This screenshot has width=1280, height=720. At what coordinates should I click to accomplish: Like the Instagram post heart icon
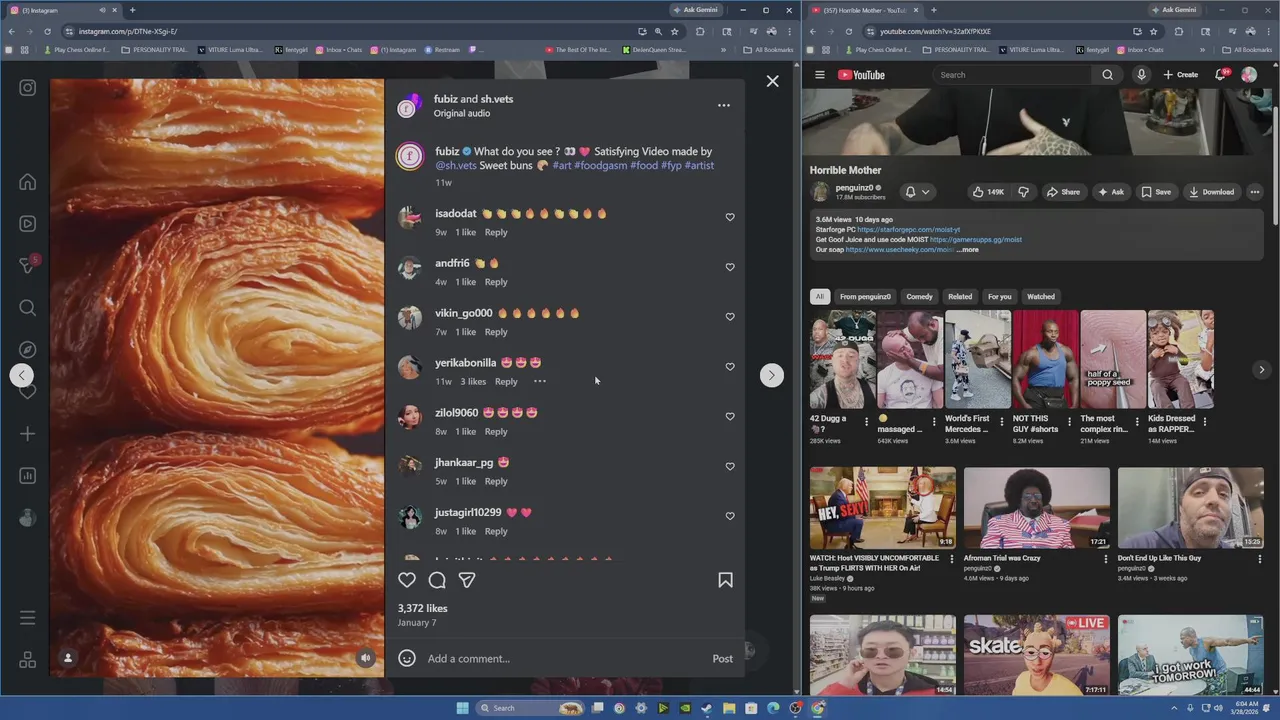click(x=407, y=580)
